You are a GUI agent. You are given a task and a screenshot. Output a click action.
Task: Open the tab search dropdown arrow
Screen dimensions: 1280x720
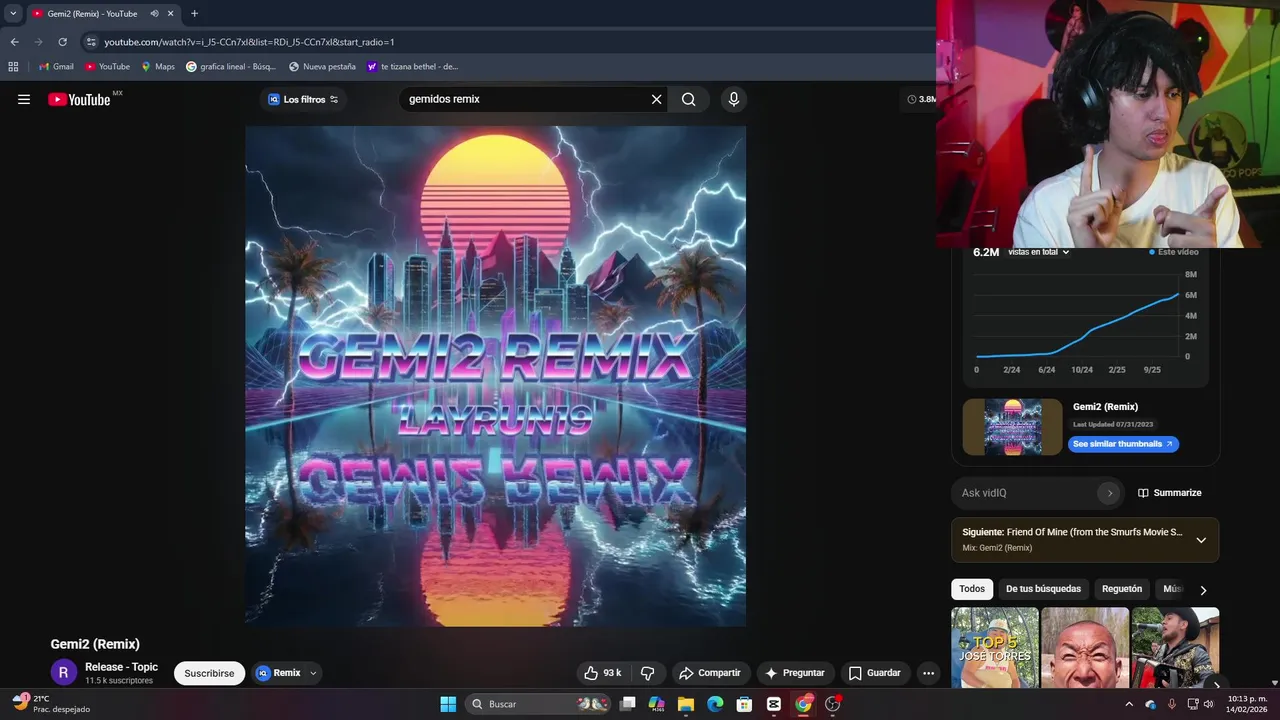click(x=13, y=13)
